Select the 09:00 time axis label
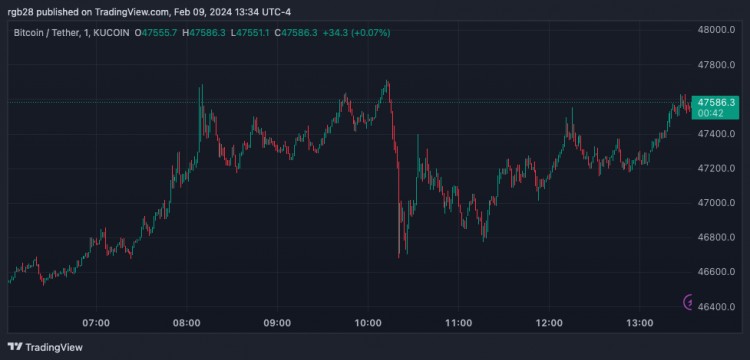 tap(277, 323)
